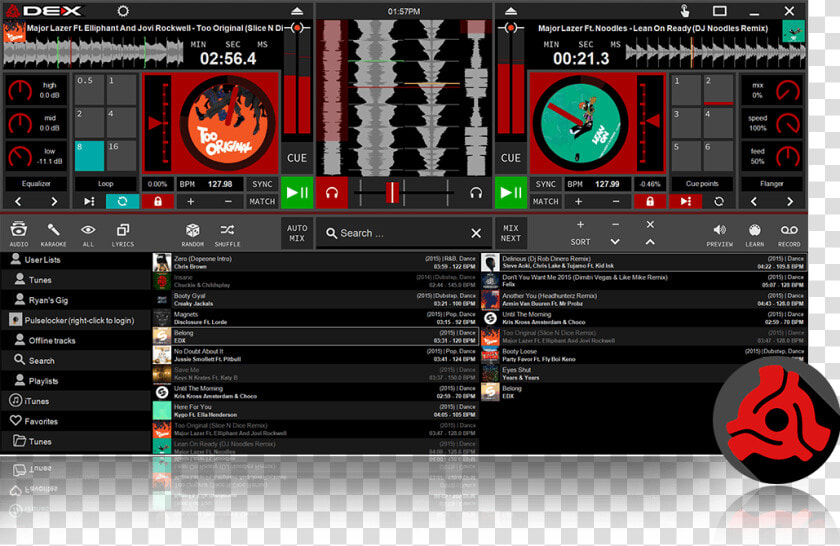Move sort selection up with chevron
Screen dimensions: 840x546
pos(650,242)
